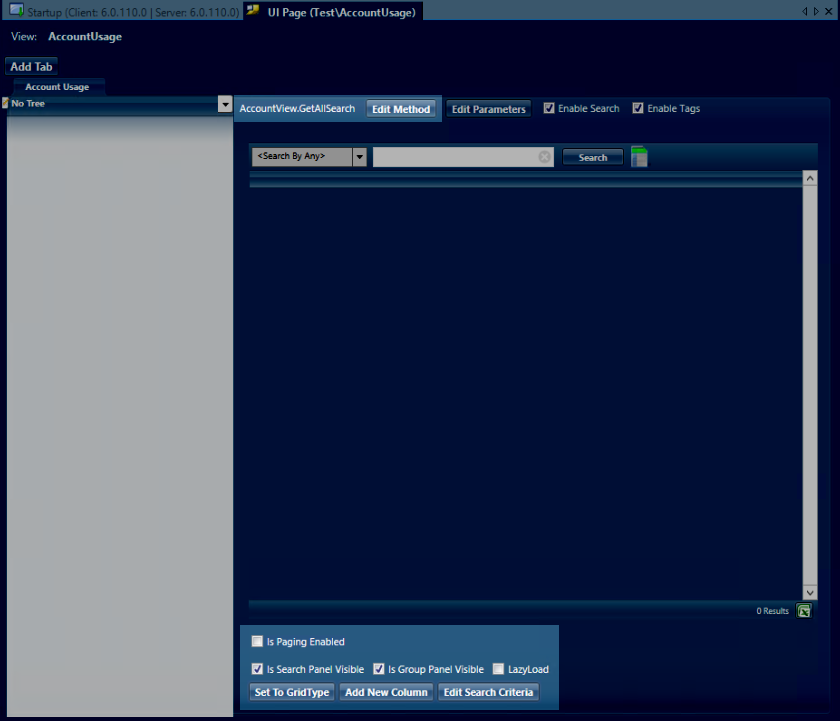Open the No Tree dropdown
This screenshot has width=840, height=721.
point(225,104)
